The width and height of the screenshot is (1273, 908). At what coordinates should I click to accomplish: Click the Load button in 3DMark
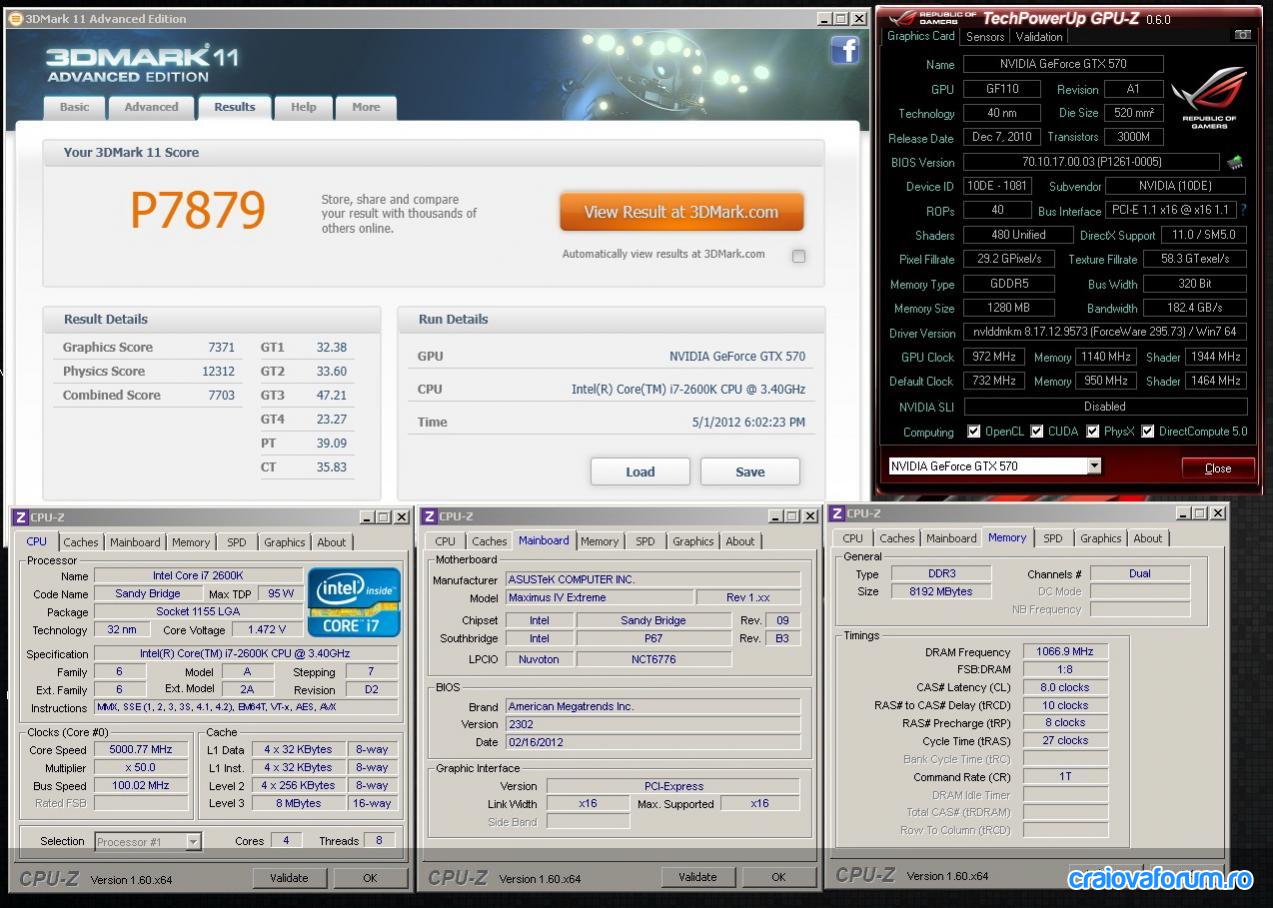[640, 472]
